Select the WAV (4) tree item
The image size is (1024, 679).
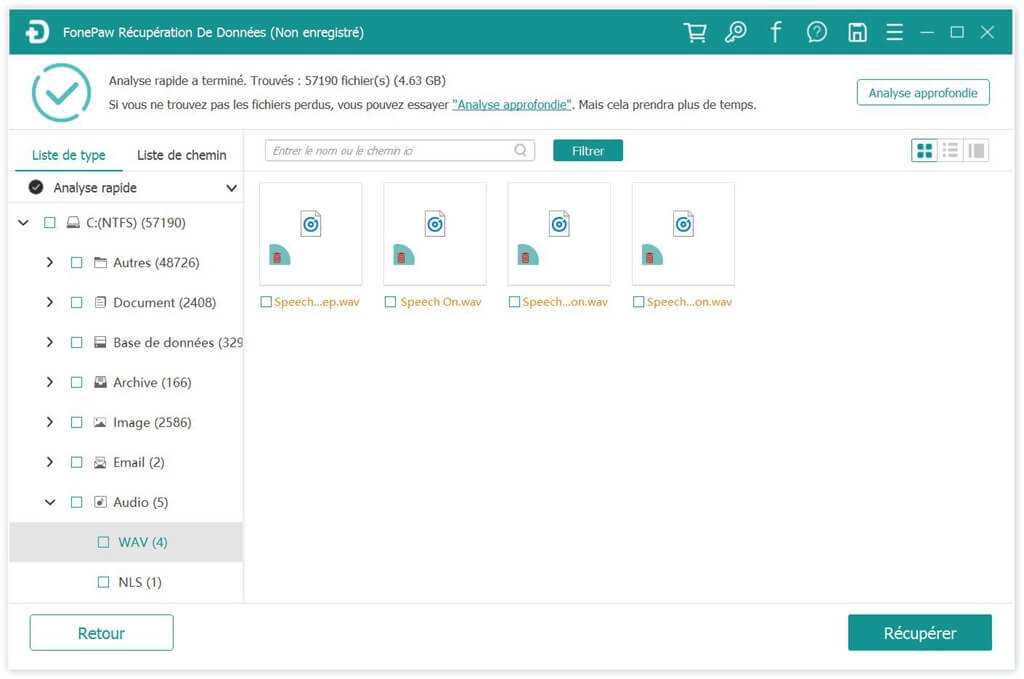126,542
